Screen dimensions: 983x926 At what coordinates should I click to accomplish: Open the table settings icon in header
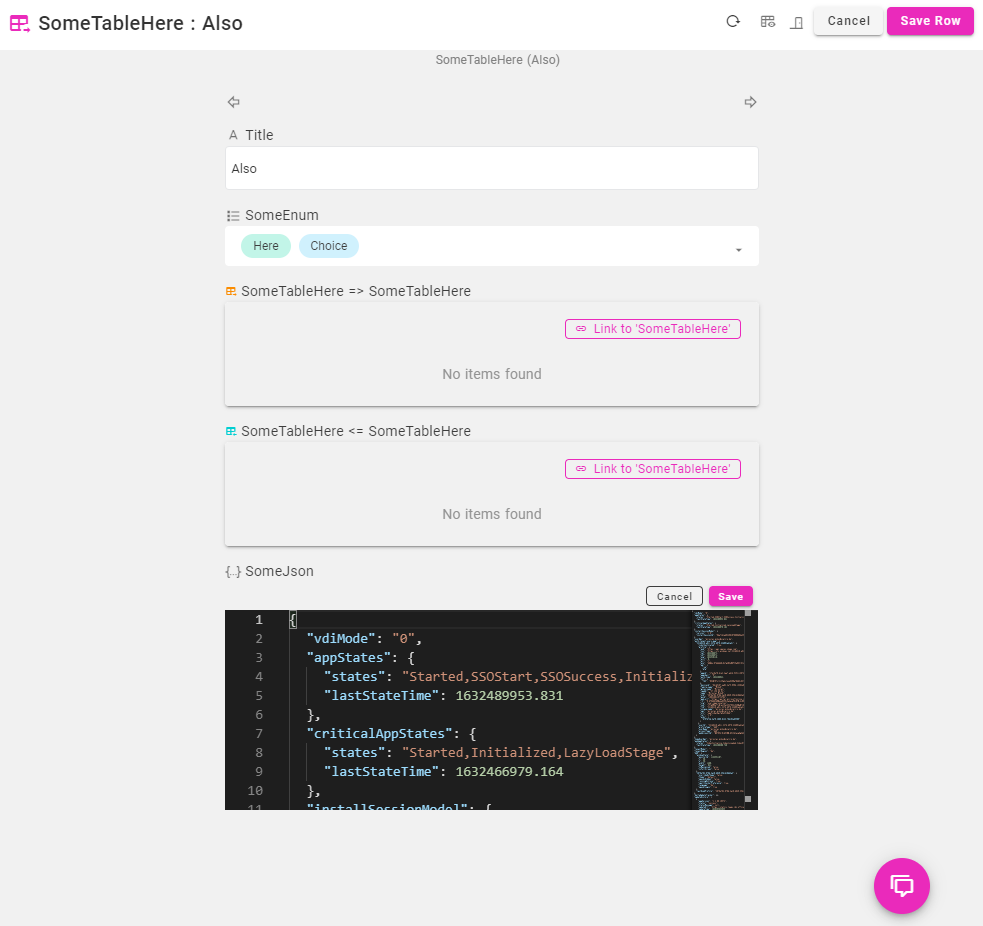[768, 22]
